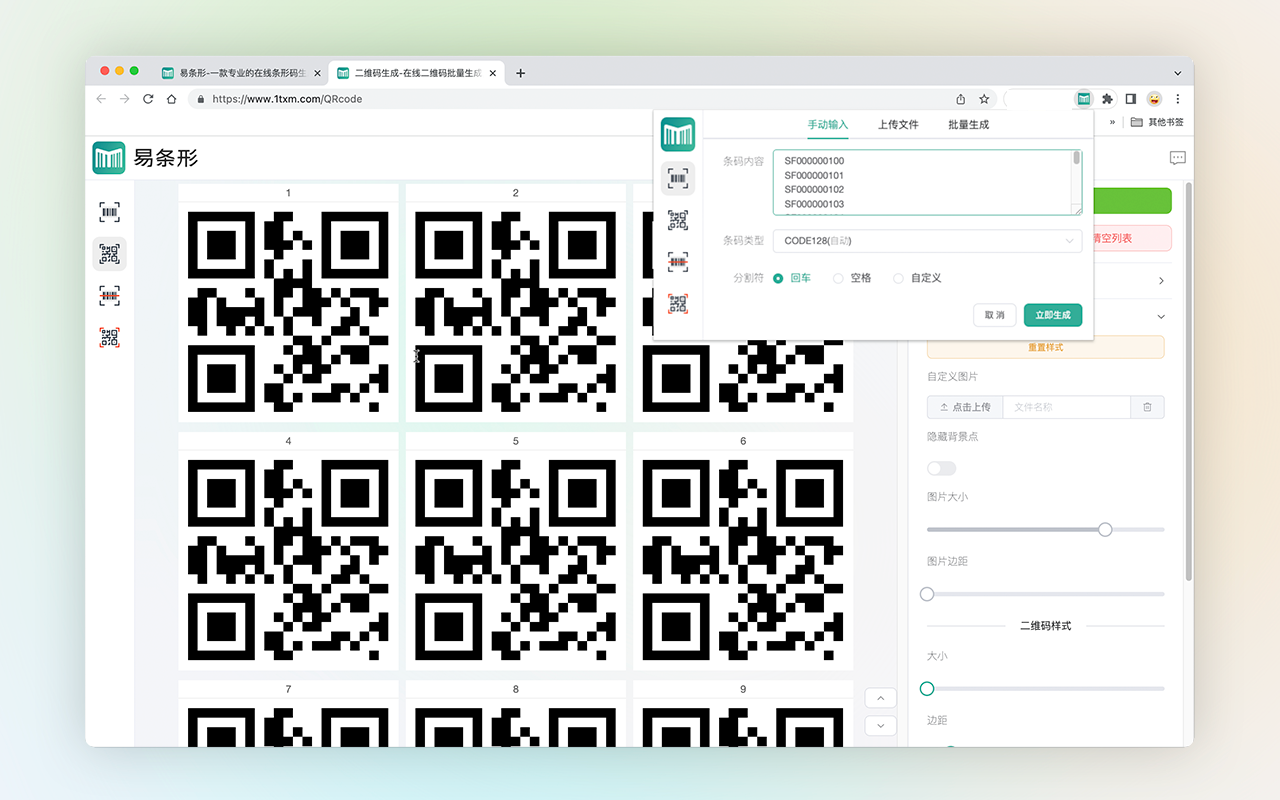Image resolution: width=1280 pixels, height=800 pixels.
Task: Click the 立即生成 button
Action: pos(1053,315)
